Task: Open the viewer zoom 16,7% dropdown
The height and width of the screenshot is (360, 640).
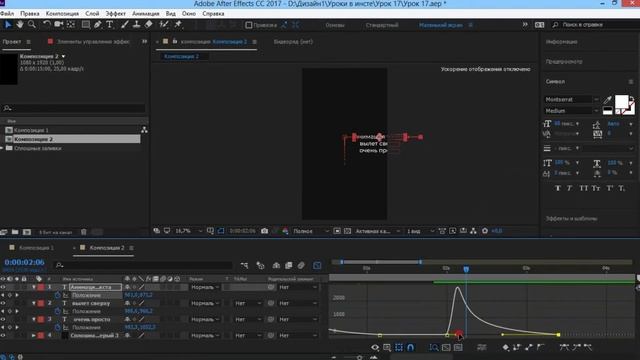Action: pos(188,231)
